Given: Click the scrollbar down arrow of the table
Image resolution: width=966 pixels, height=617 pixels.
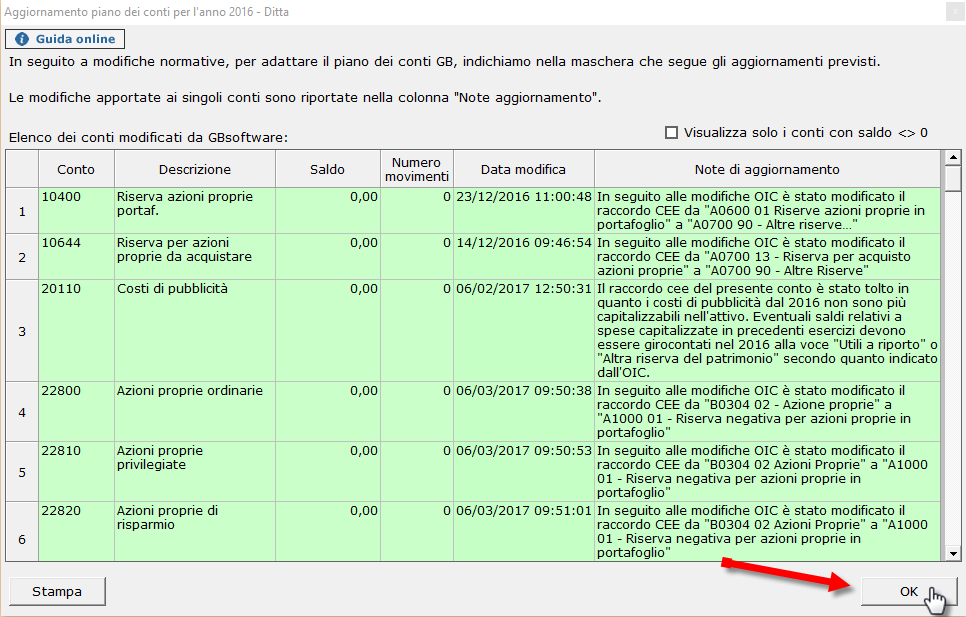Looking at the screenshot, I should [953, 554].
